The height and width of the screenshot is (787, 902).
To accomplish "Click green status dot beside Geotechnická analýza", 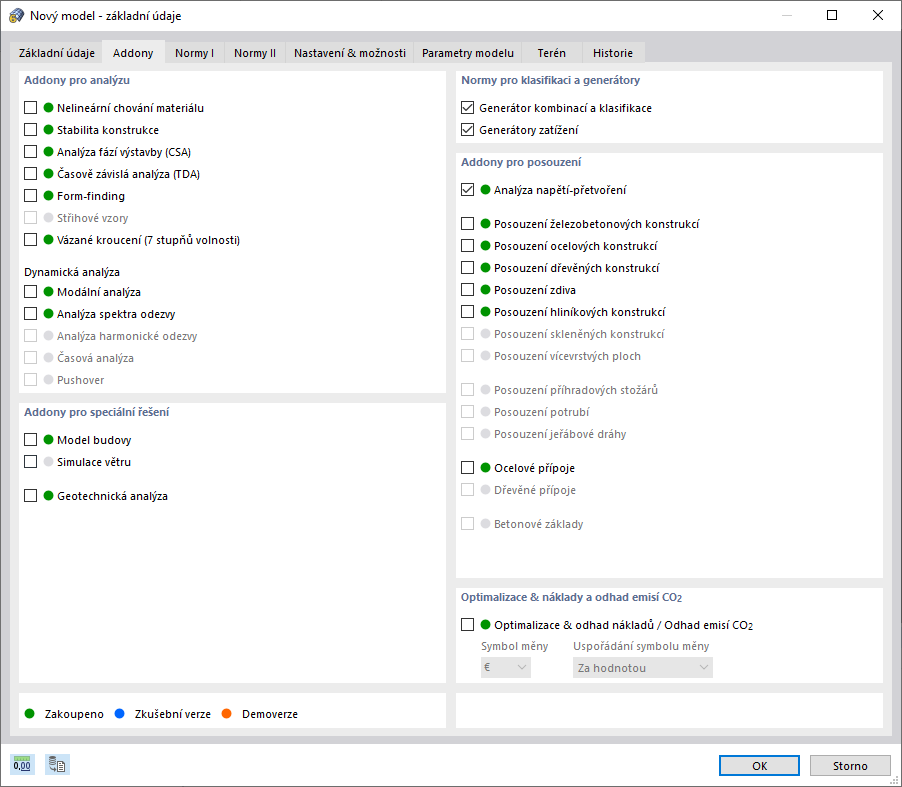I will 49,495.
